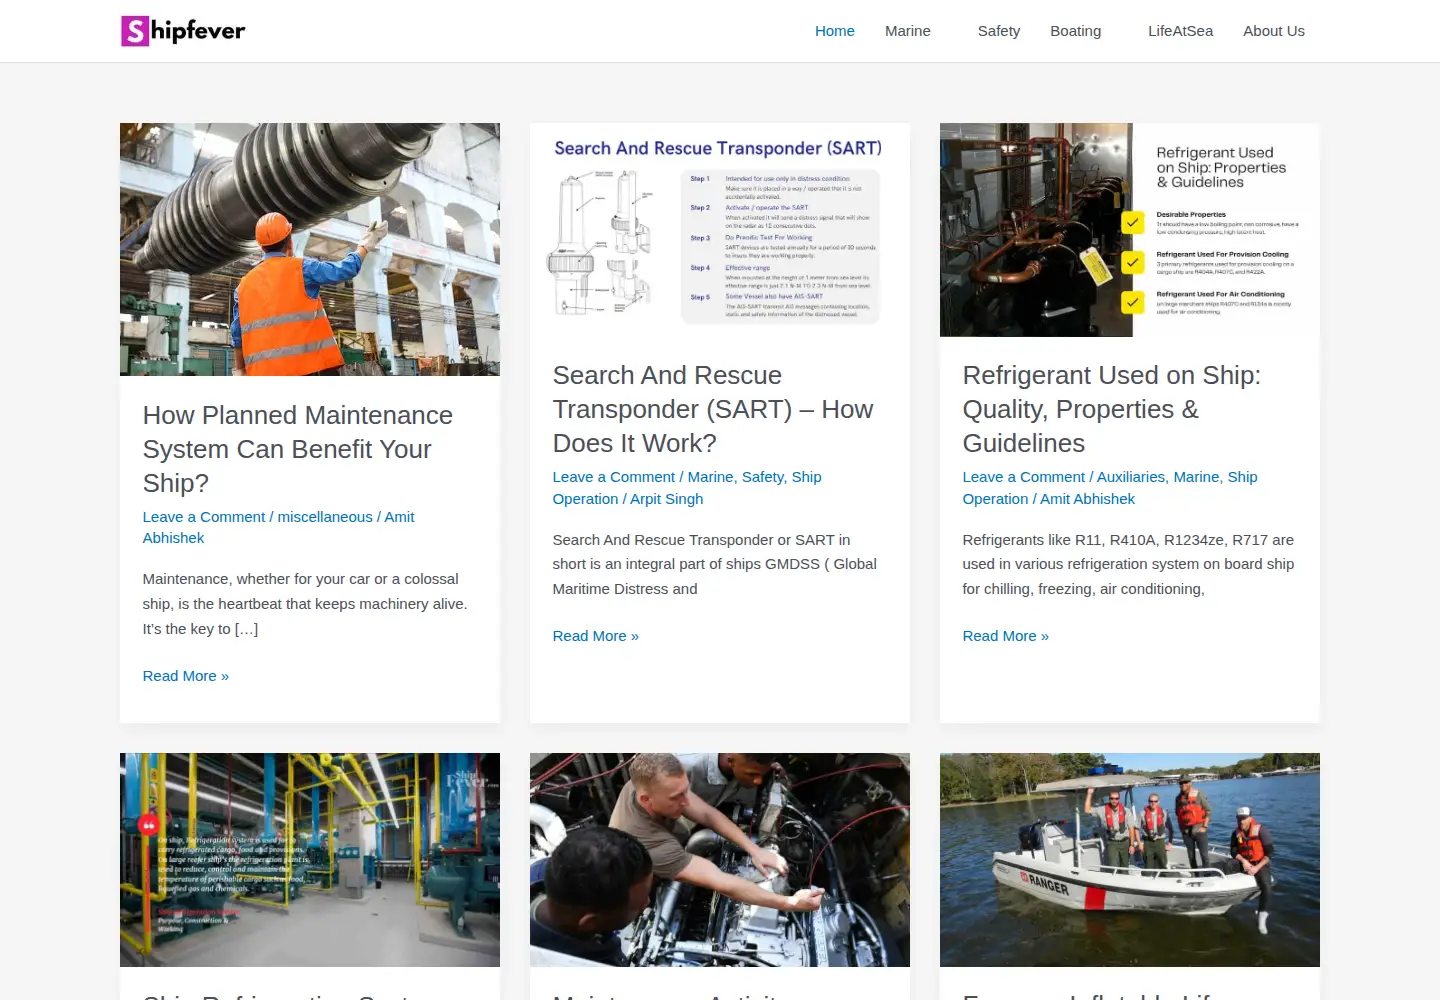Open the 'How Planned Maintenance System' article title
This screenshot has height=1000, width=1440.
[298, 449]
